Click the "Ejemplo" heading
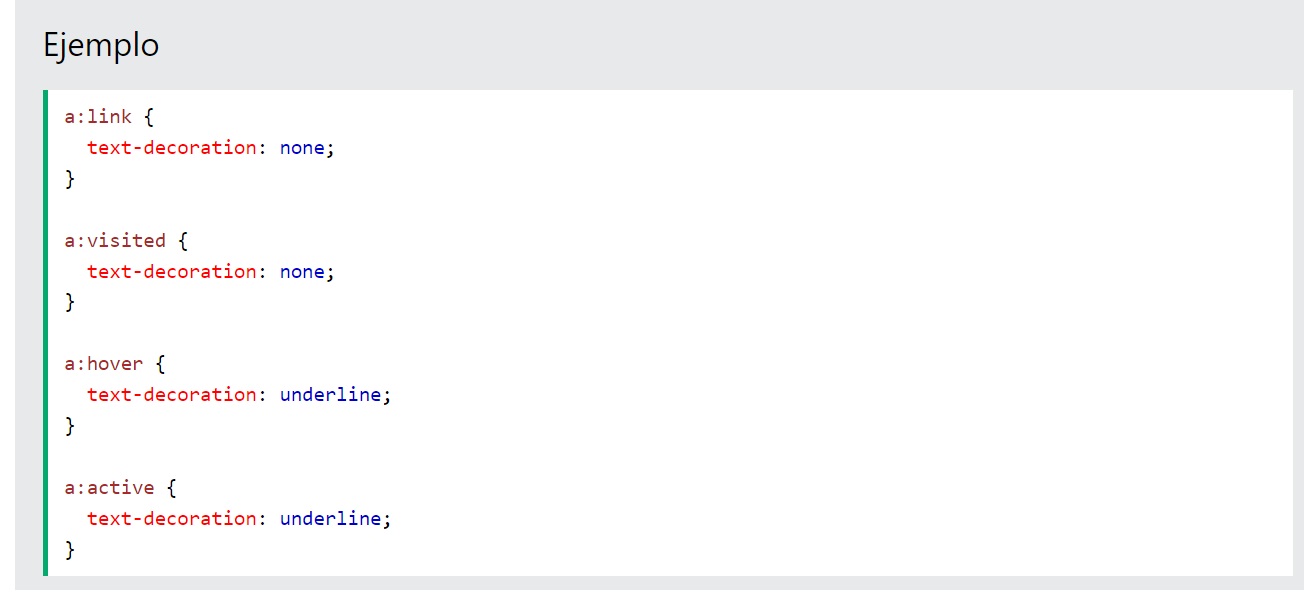 (101, 46)
